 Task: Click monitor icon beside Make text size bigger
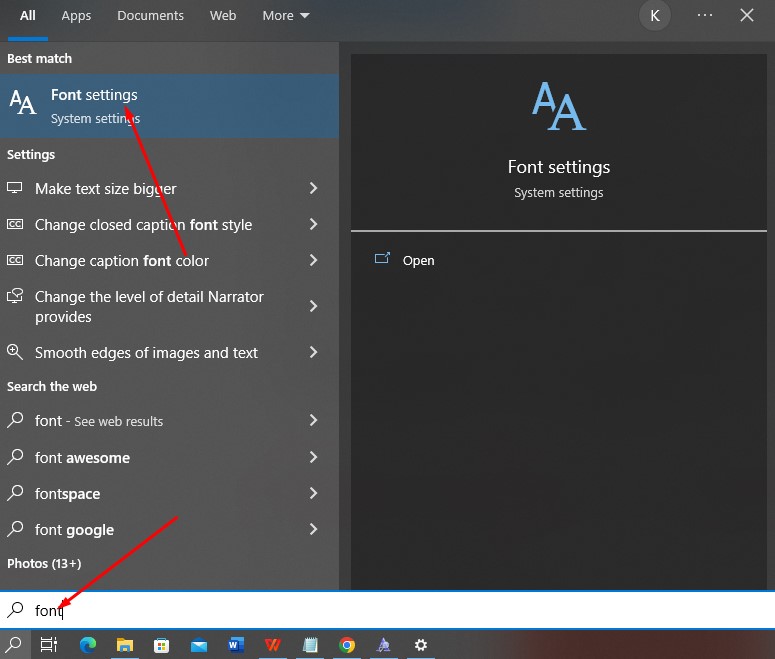point(14,188)
